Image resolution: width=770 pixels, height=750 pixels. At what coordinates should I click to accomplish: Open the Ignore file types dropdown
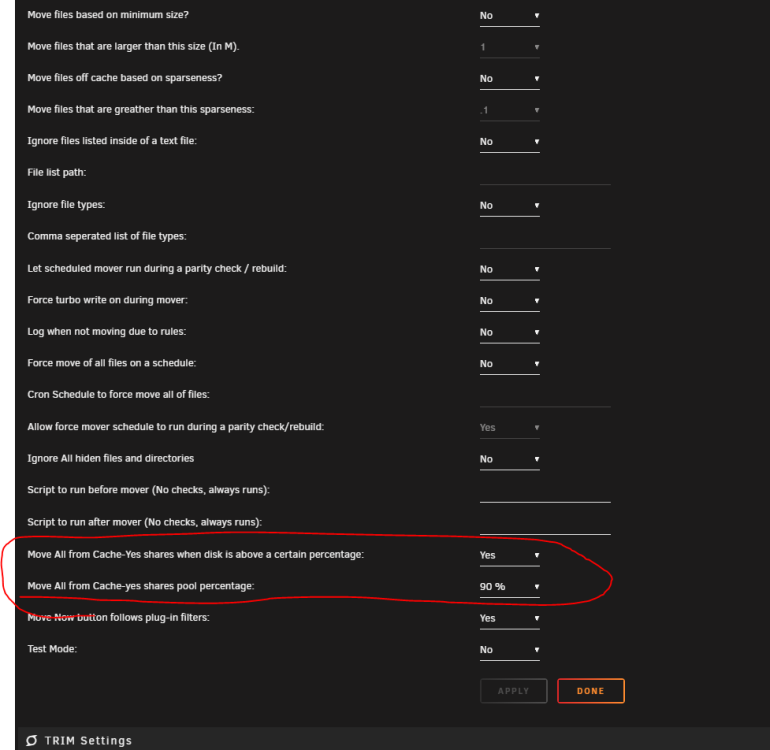coord(509,205)
